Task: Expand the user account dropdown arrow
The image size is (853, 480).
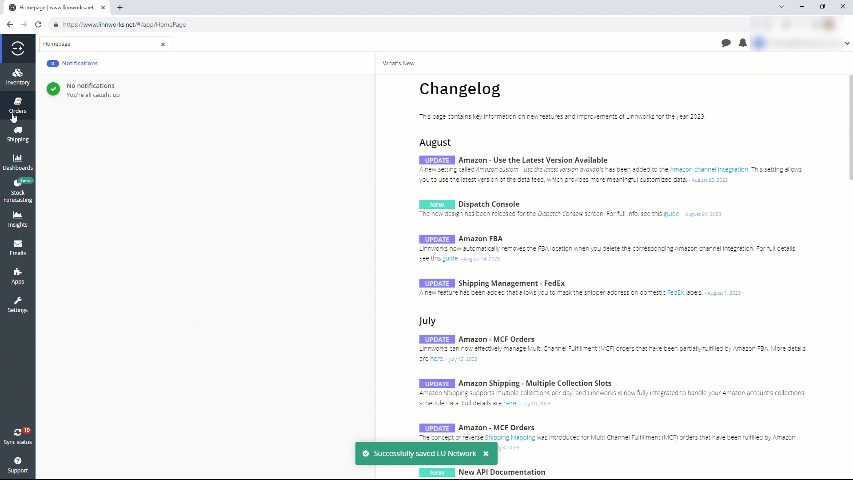Action: [847, 44]
